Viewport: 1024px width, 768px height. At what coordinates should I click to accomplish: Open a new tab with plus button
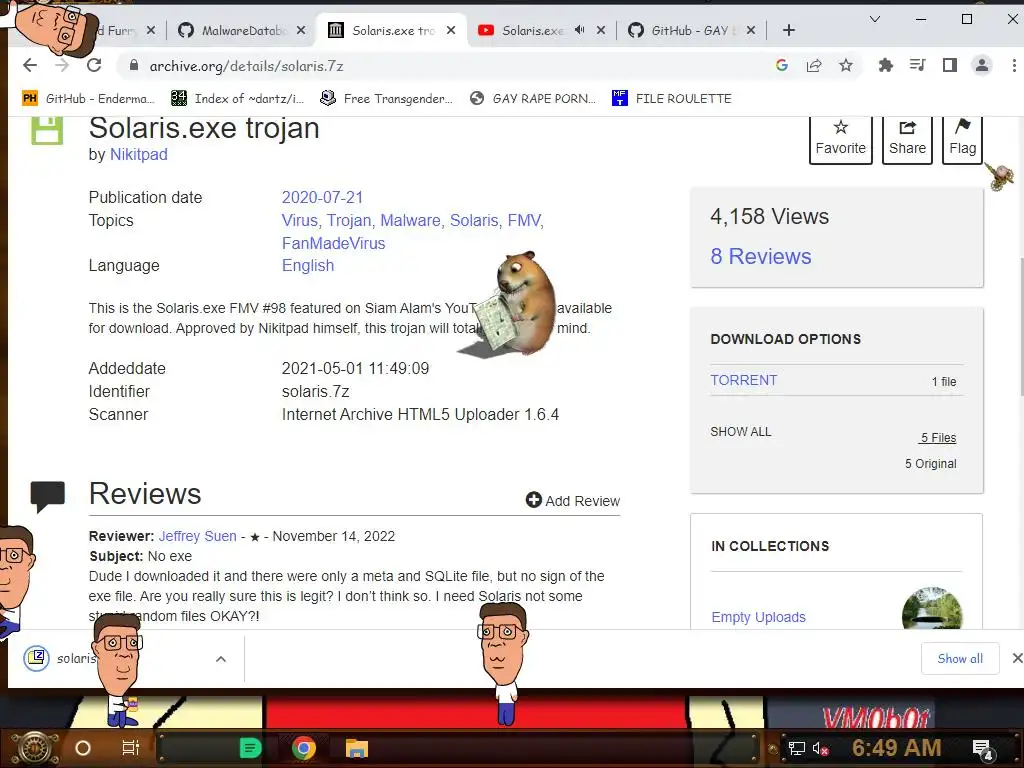point(789,30)
